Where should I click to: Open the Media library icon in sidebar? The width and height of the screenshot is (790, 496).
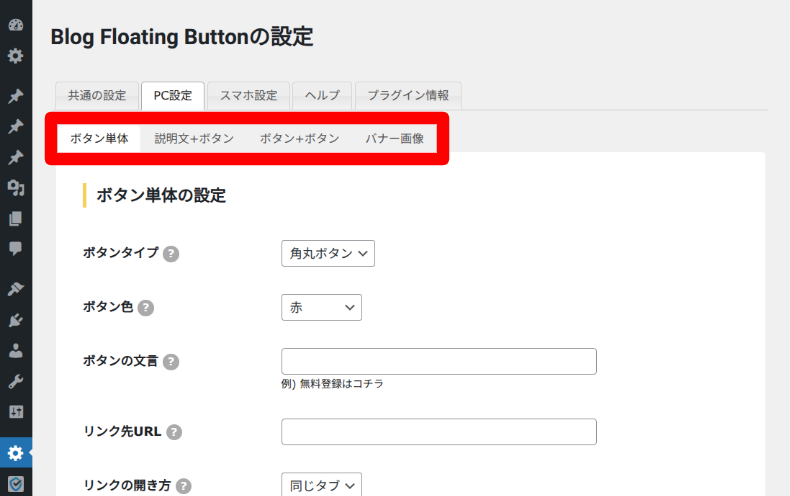[16, 188]
